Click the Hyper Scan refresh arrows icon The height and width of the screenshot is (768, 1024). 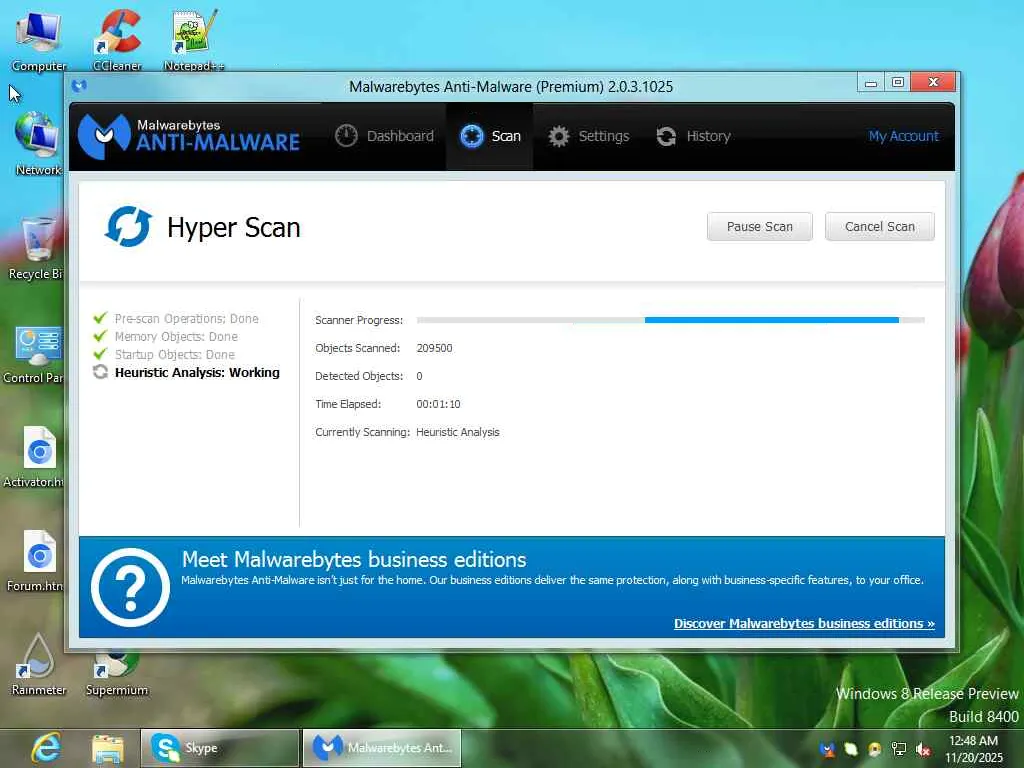[128, 227]
